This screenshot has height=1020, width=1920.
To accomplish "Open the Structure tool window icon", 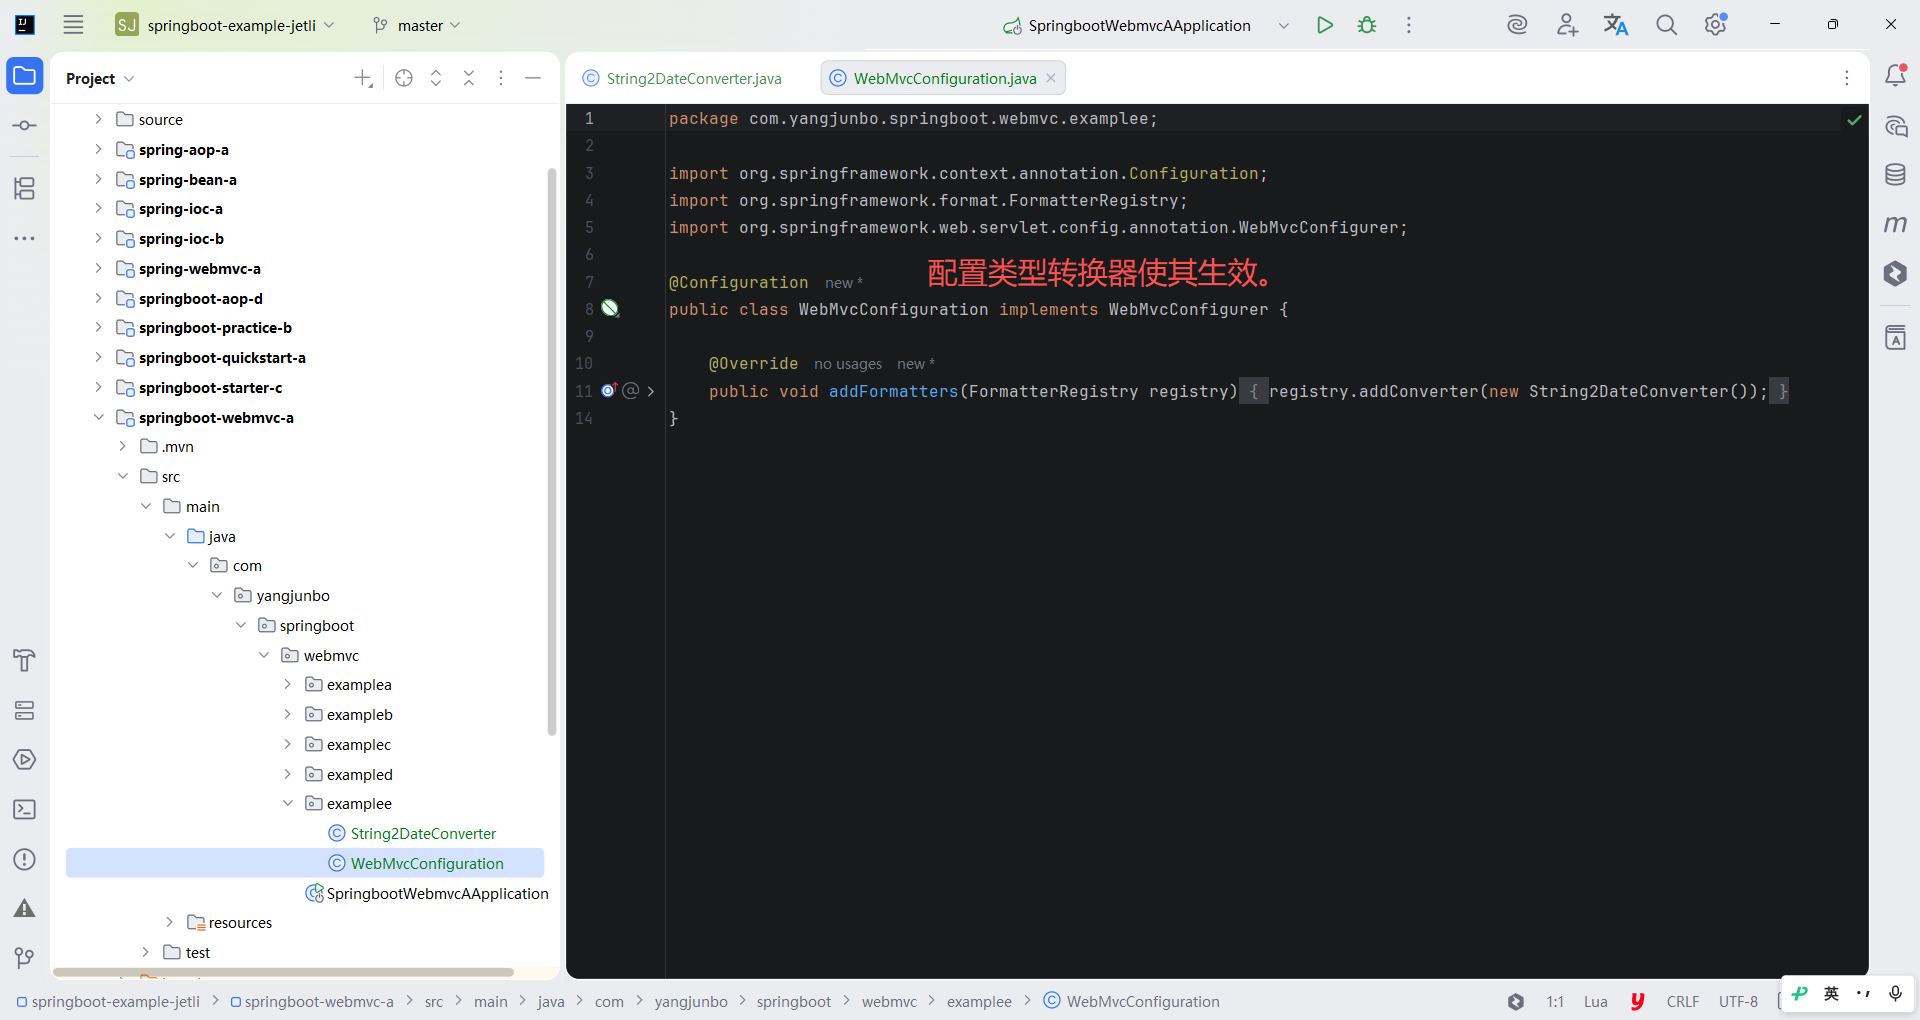I will (x=25, y=188).
